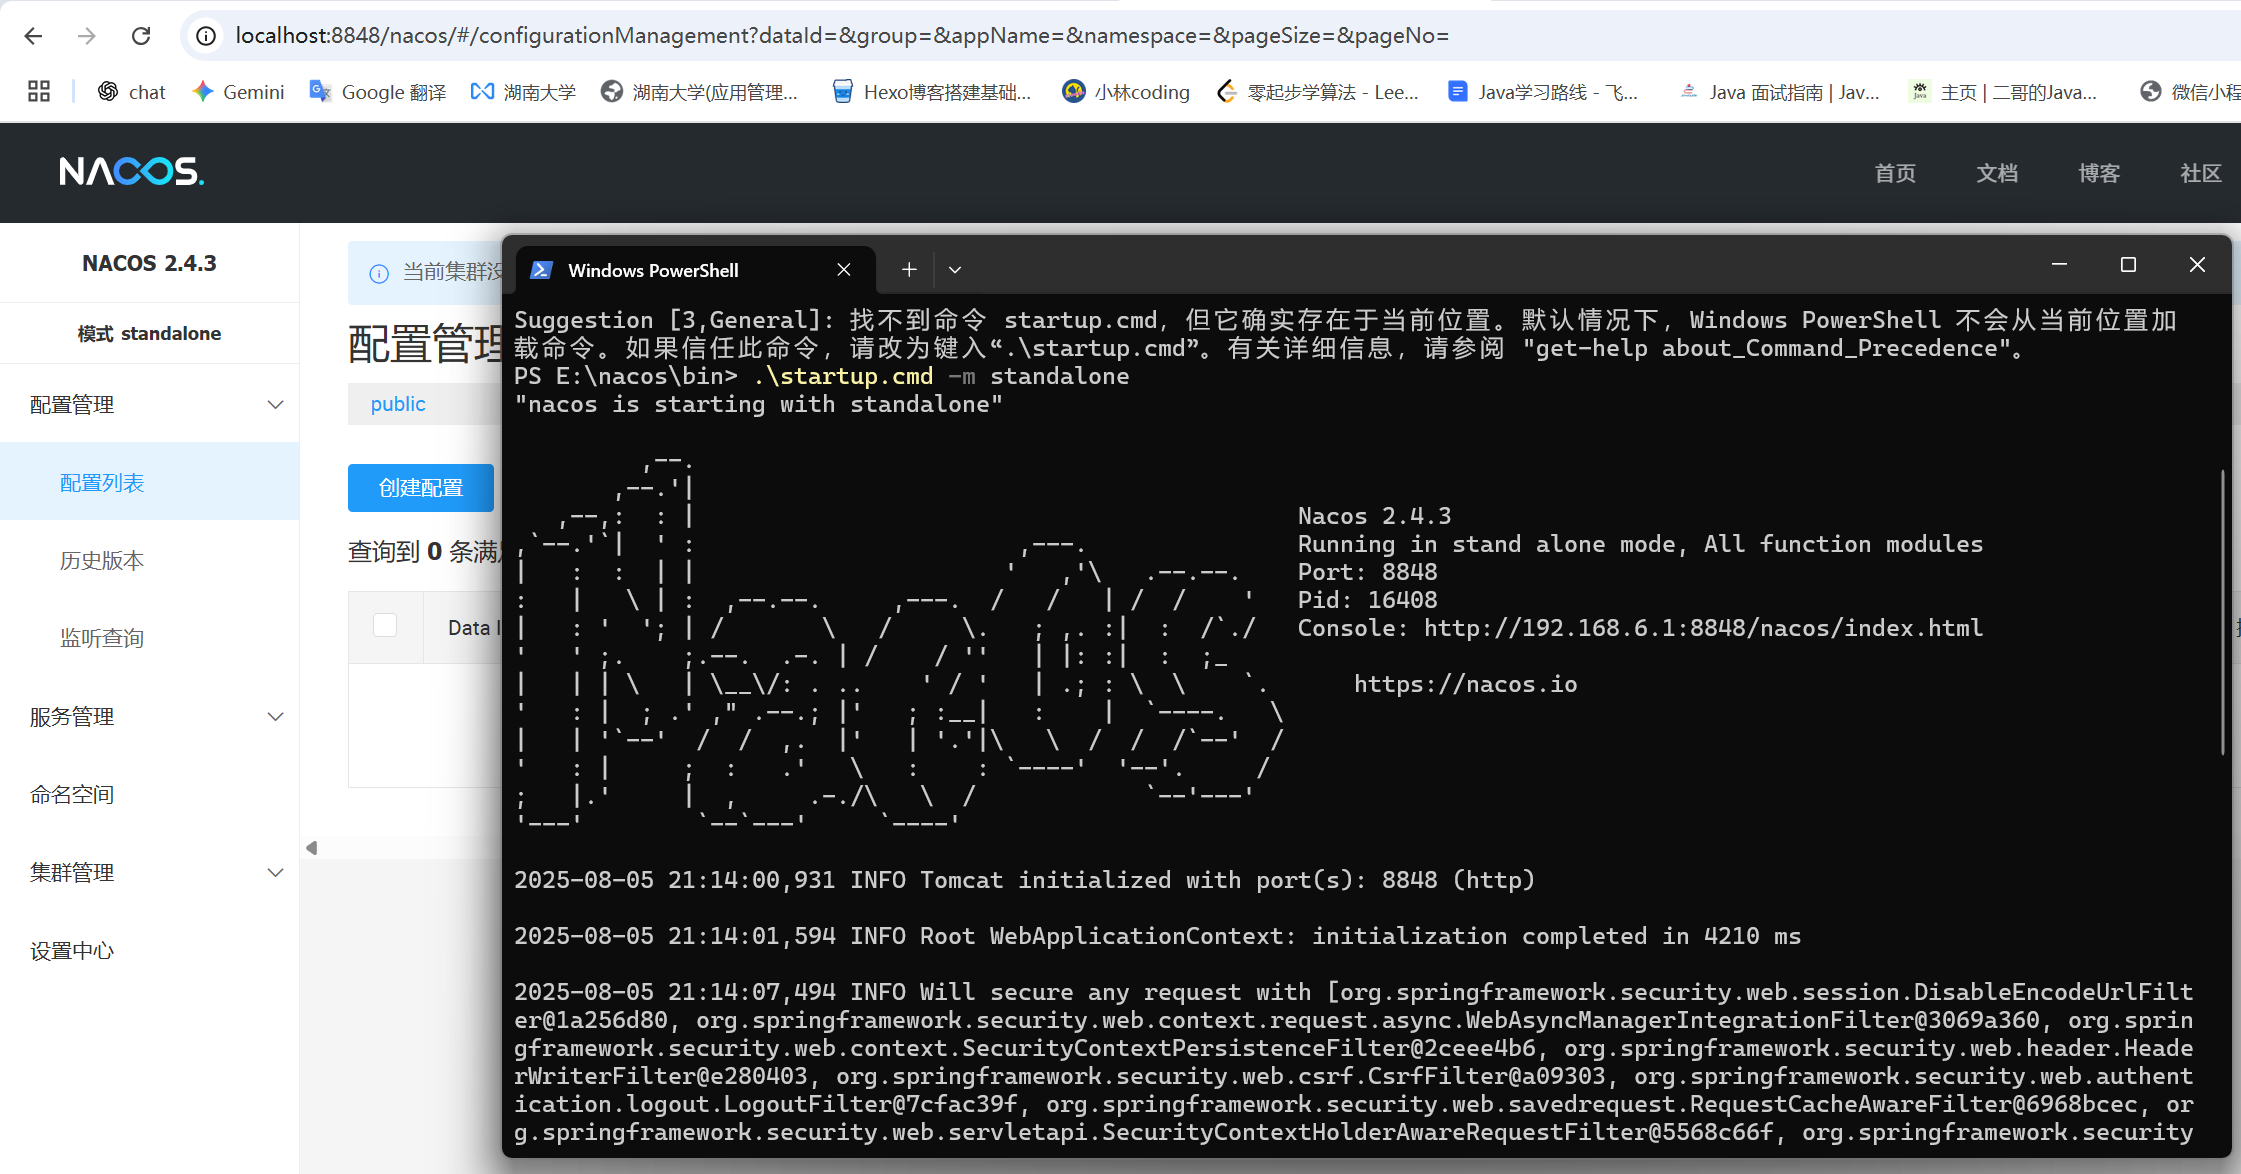Toggle the select-all checkbox in the Data table header
This screenshot has height=1174, width=2241.
pos(385,626)
